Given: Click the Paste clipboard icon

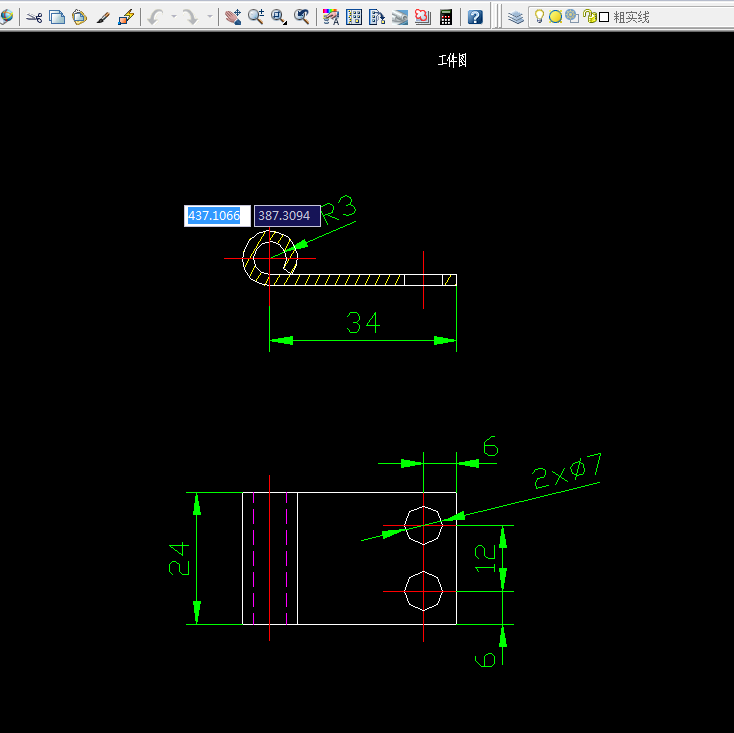Looking at the screenshot, I should click(80, 18).
